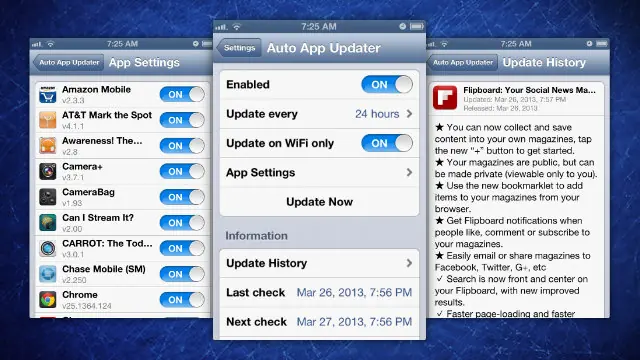Tap the CameraBag app icon
640x360 pixels.
[48, 197]
